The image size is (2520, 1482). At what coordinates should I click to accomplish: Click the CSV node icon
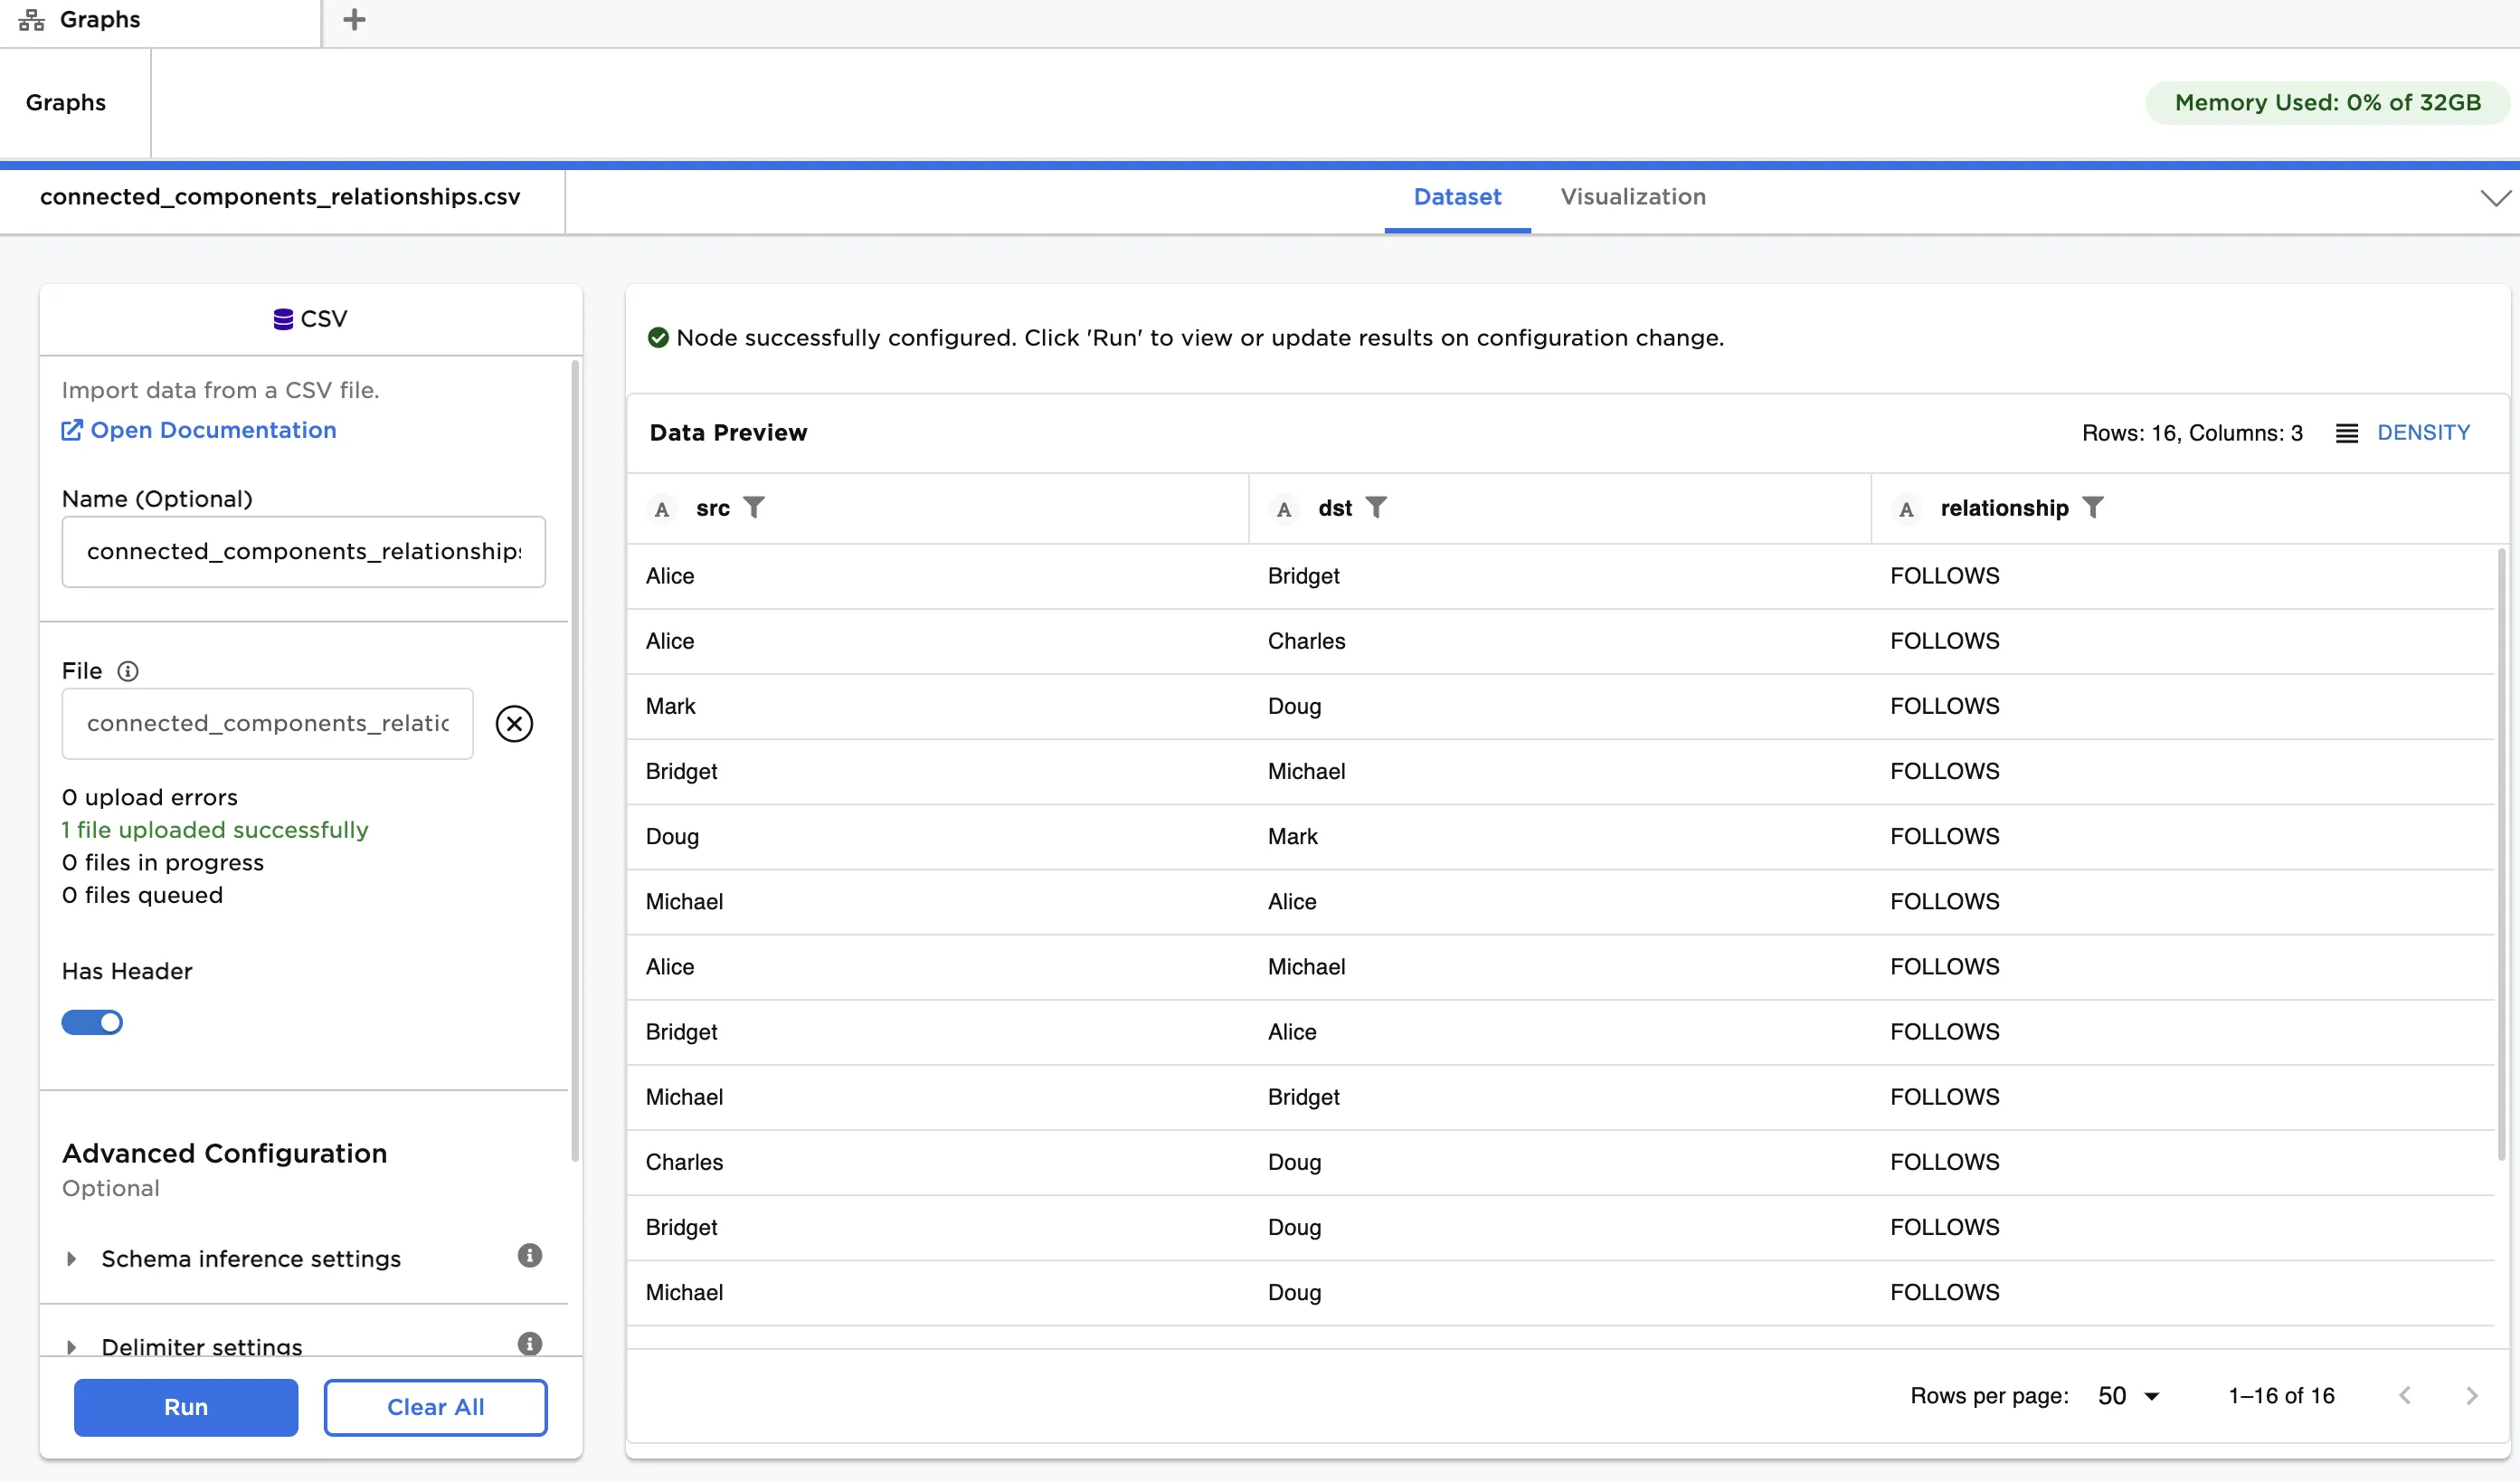282,318
